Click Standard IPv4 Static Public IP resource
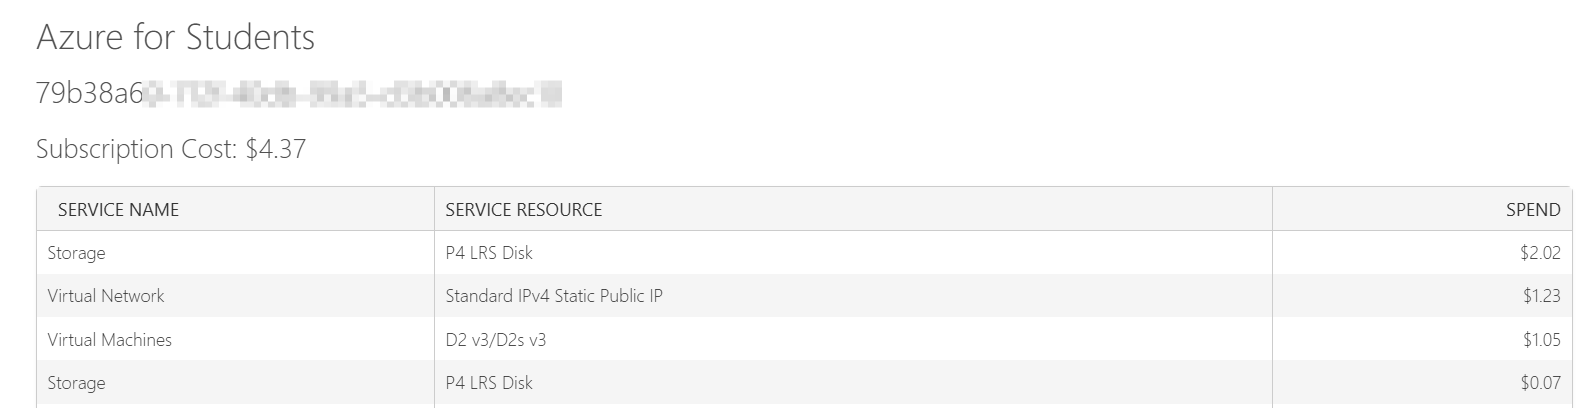1584x408 pixels. pos(554,296)
